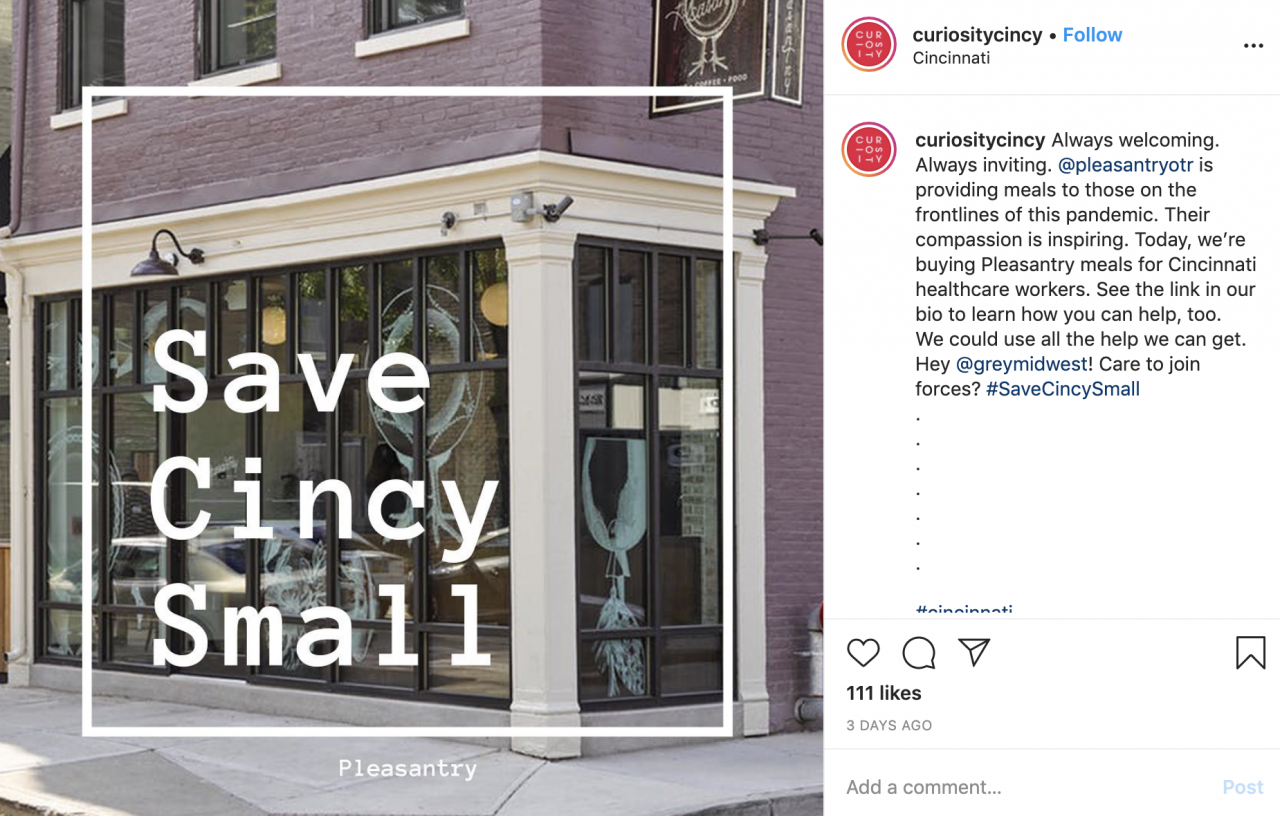Click the Post comment button
The image size is (1280, 816).
[1243, 787]
